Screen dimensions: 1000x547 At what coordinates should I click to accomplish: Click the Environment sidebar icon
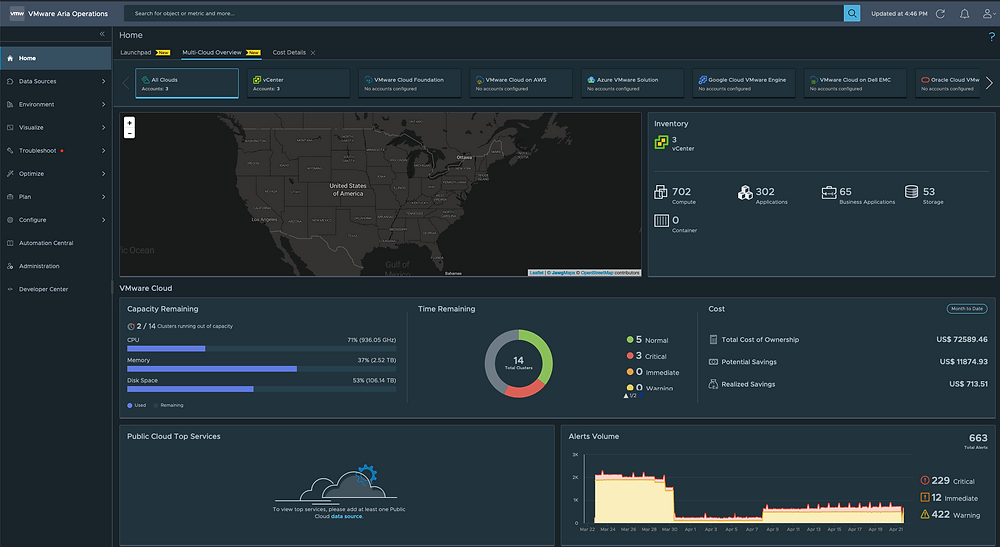[x=10, y=104]
